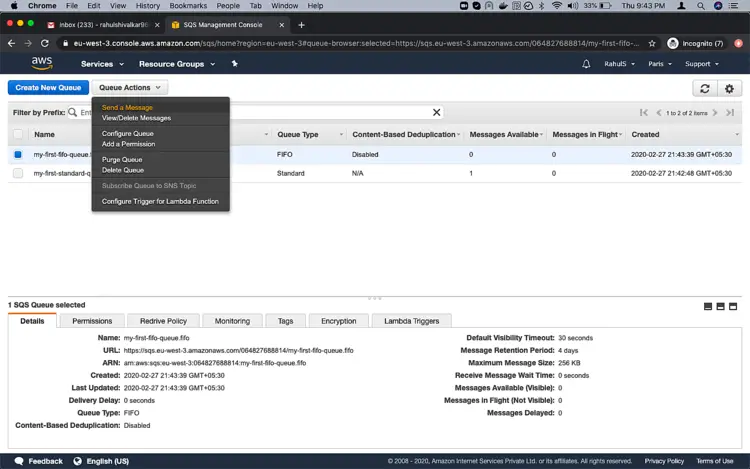750x469 pixels.
Task: Clear the prefix filter with X icon
Action: pyautogui.click(x=436, y=113)
